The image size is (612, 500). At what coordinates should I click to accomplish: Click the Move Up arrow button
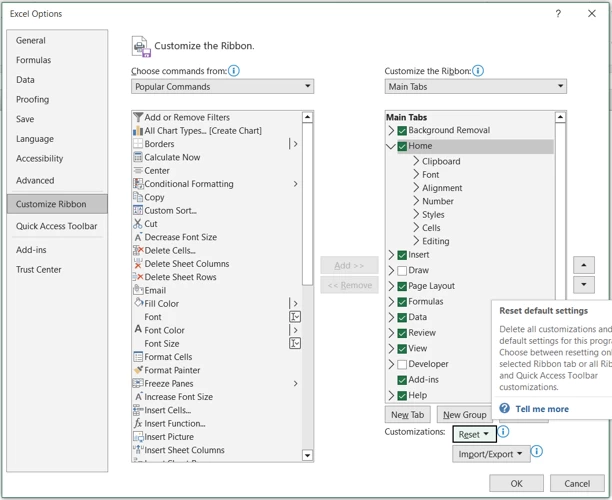pyautogui.click(x=584, y=265)
